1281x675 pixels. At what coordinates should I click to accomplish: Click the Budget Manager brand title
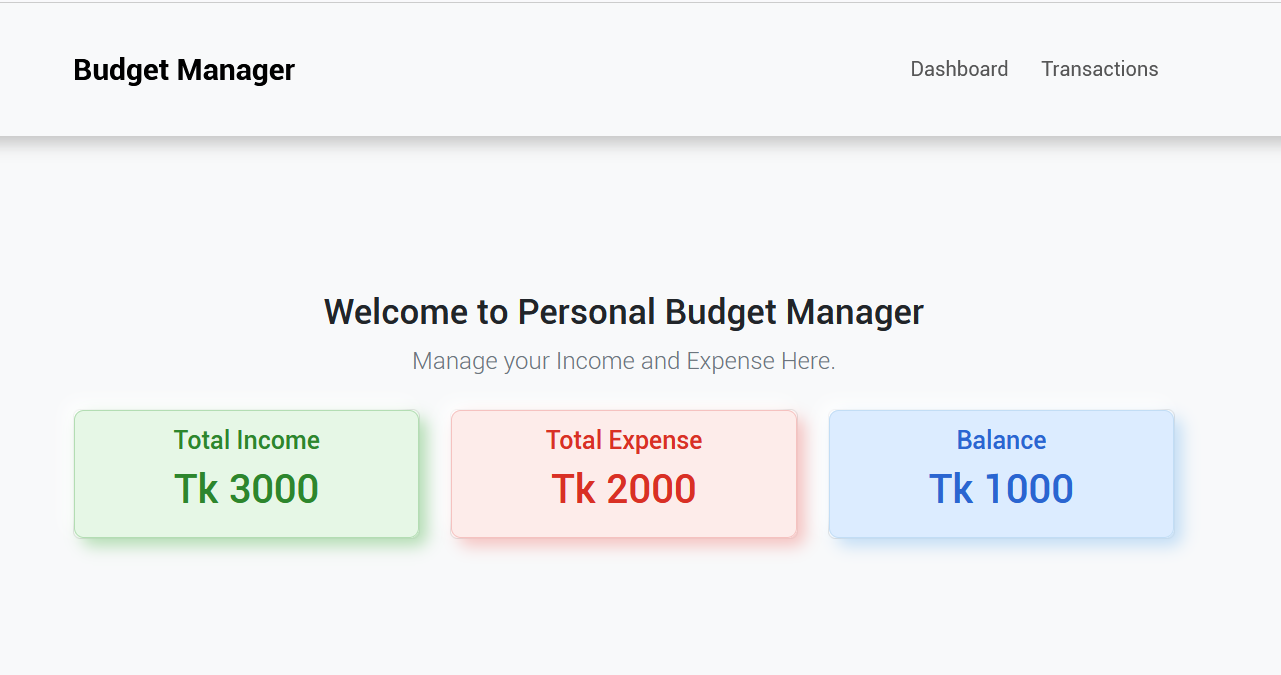coord(184,70)
